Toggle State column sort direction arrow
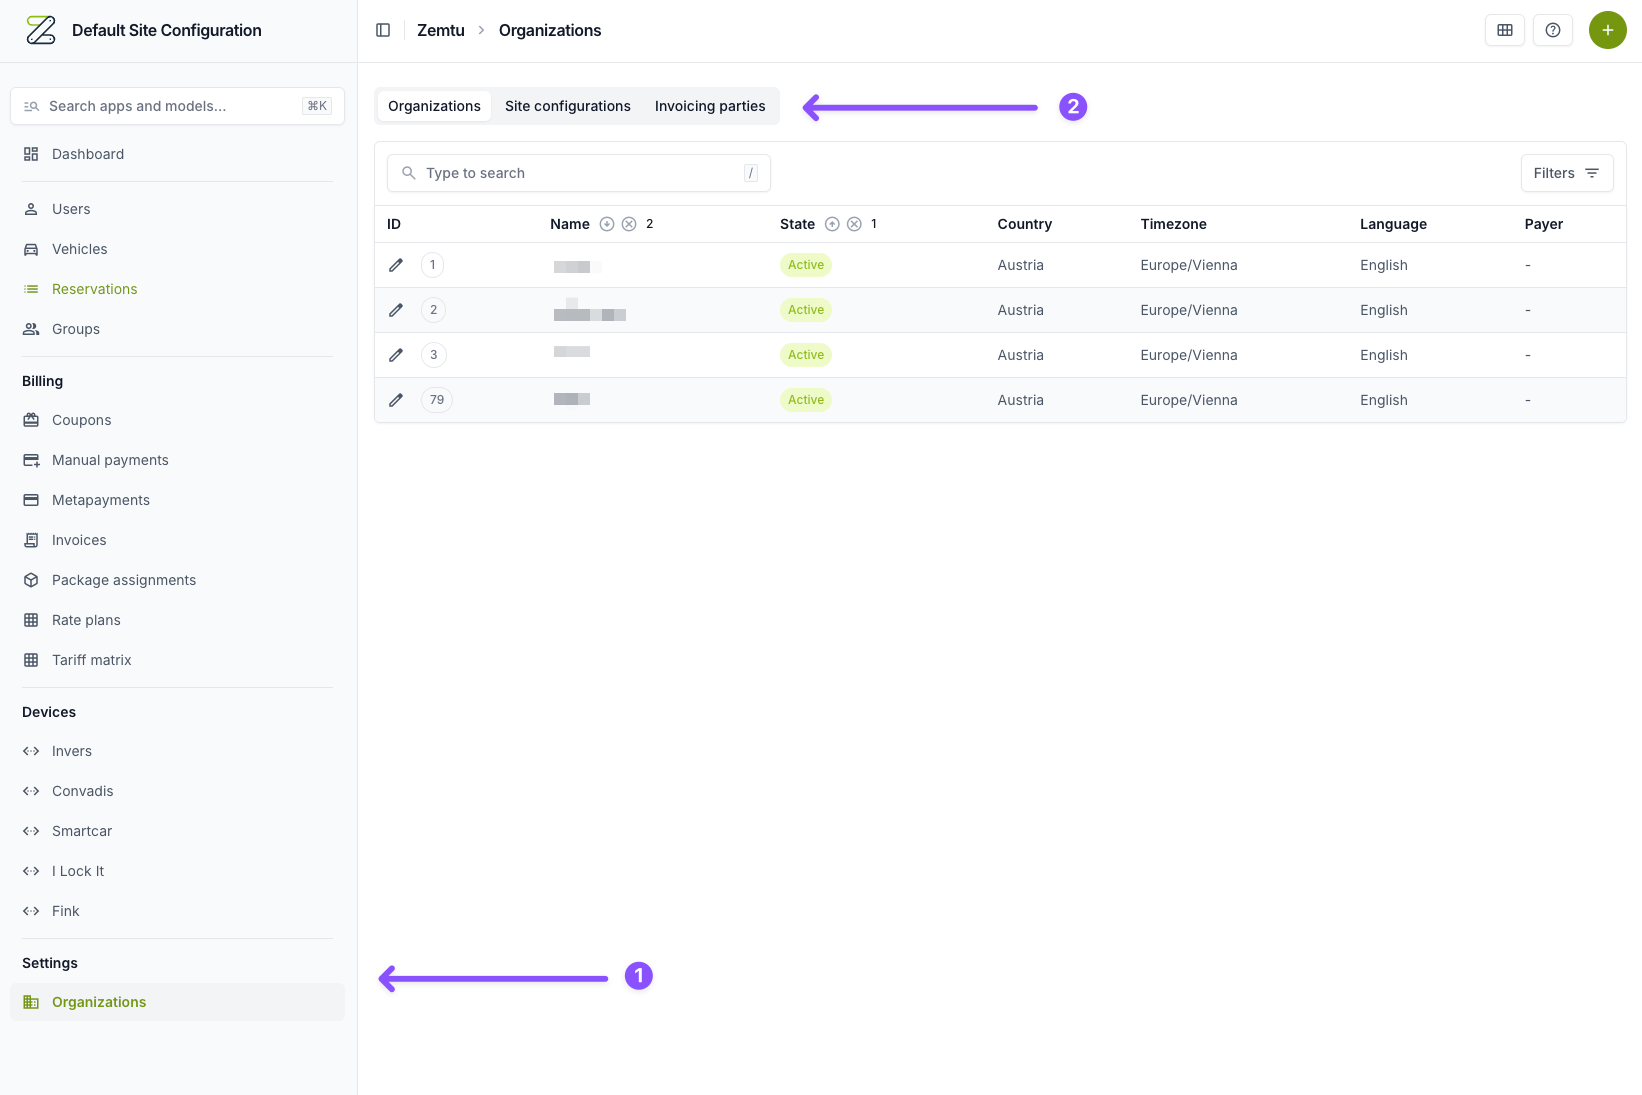 832,224
